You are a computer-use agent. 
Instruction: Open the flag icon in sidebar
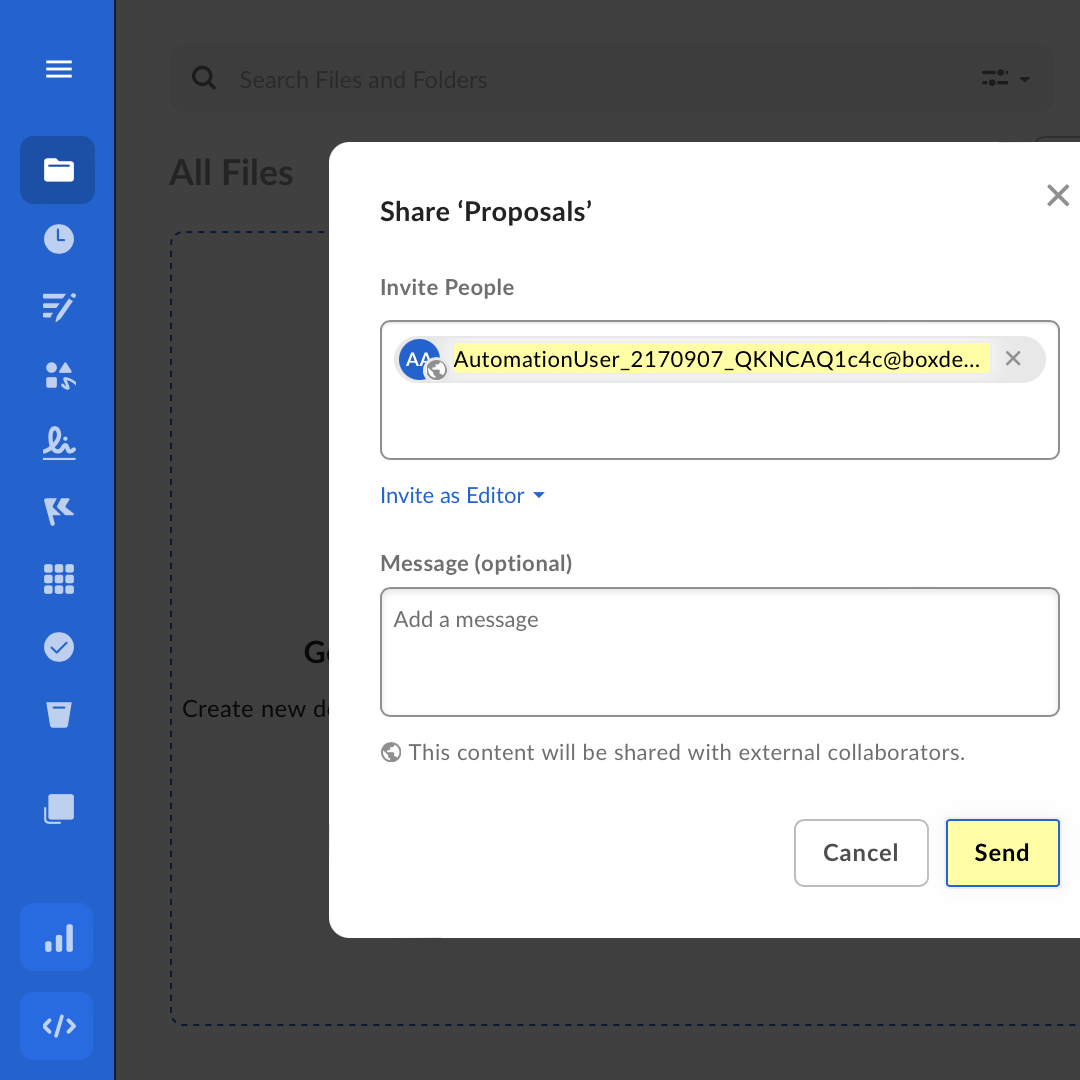click(x=59, y=511)
